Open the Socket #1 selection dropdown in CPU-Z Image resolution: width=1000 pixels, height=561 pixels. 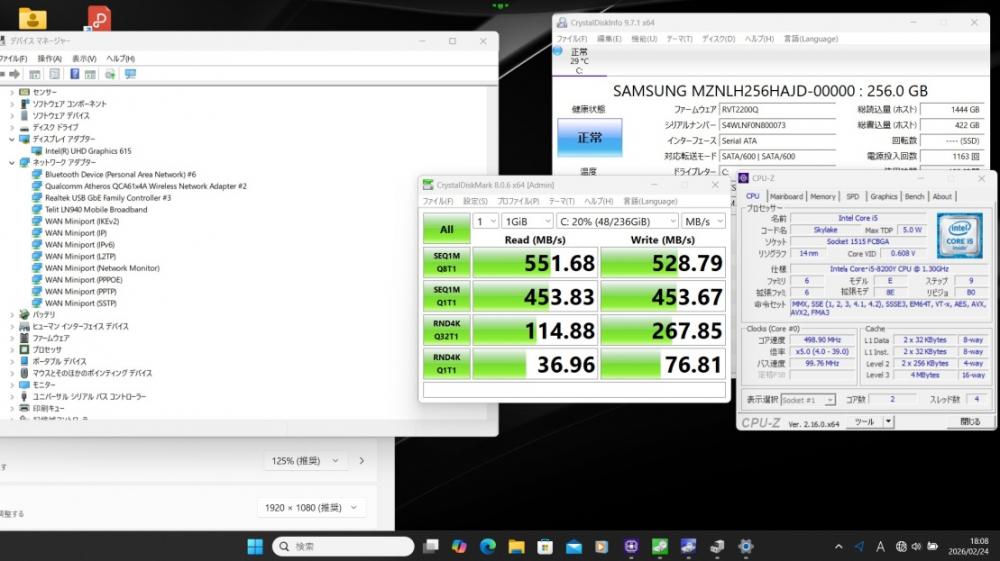point(808,400)
